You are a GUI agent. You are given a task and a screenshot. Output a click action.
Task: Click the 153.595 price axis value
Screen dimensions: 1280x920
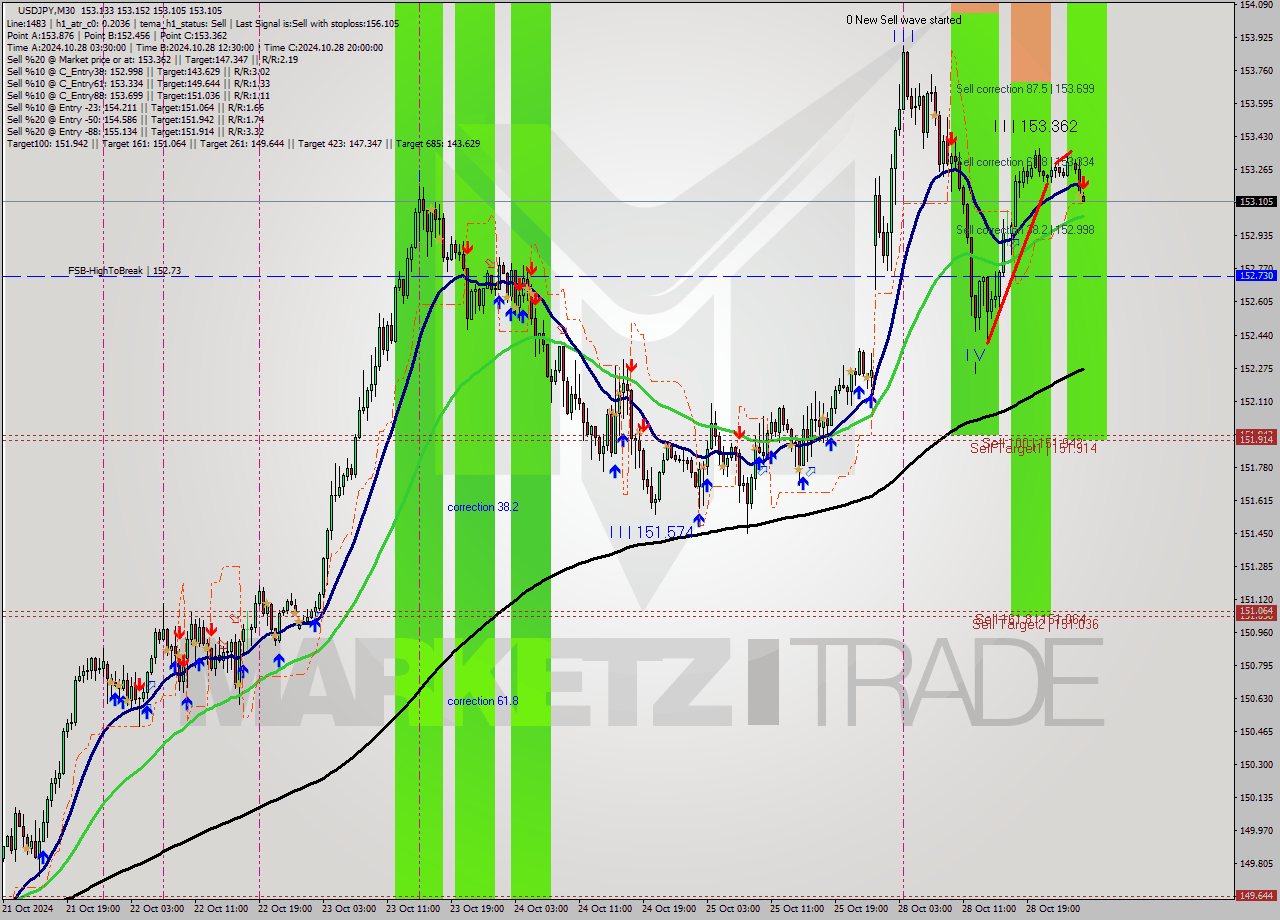(x=1256, y=104)
